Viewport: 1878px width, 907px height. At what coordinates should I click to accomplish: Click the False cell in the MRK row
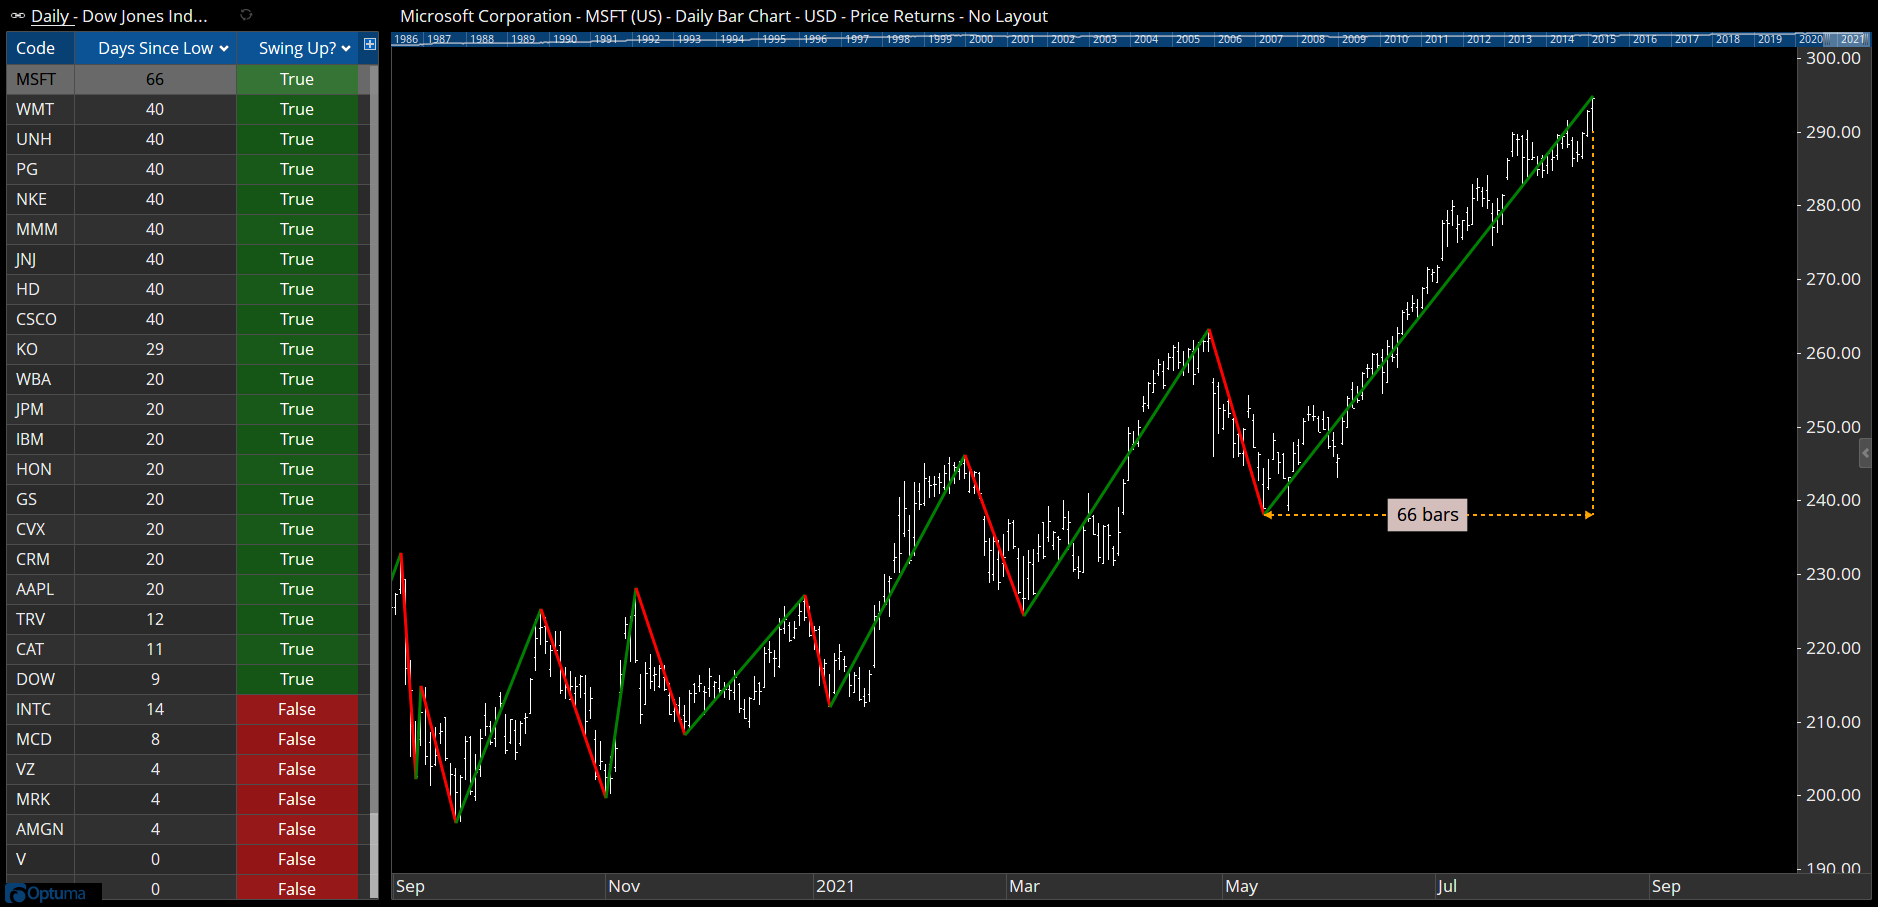(297, 799)
